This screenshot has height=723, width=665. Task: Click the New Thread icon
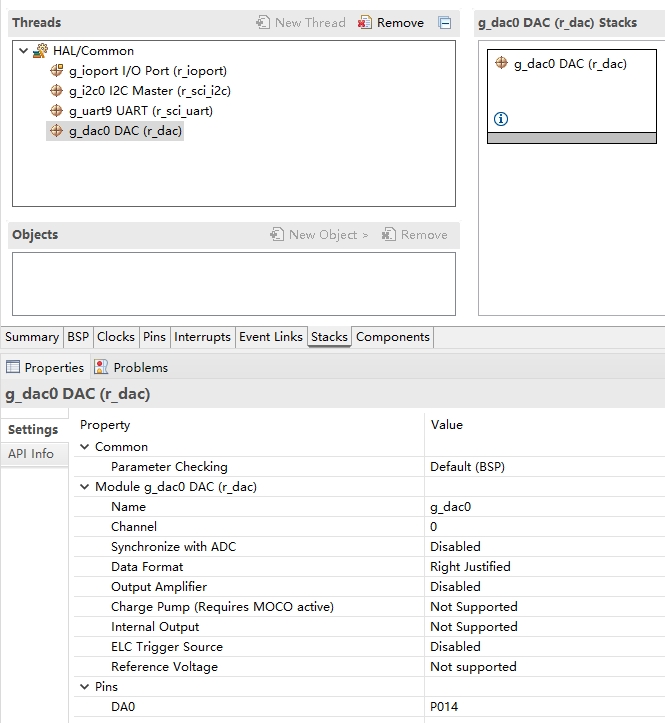point(263,22)
